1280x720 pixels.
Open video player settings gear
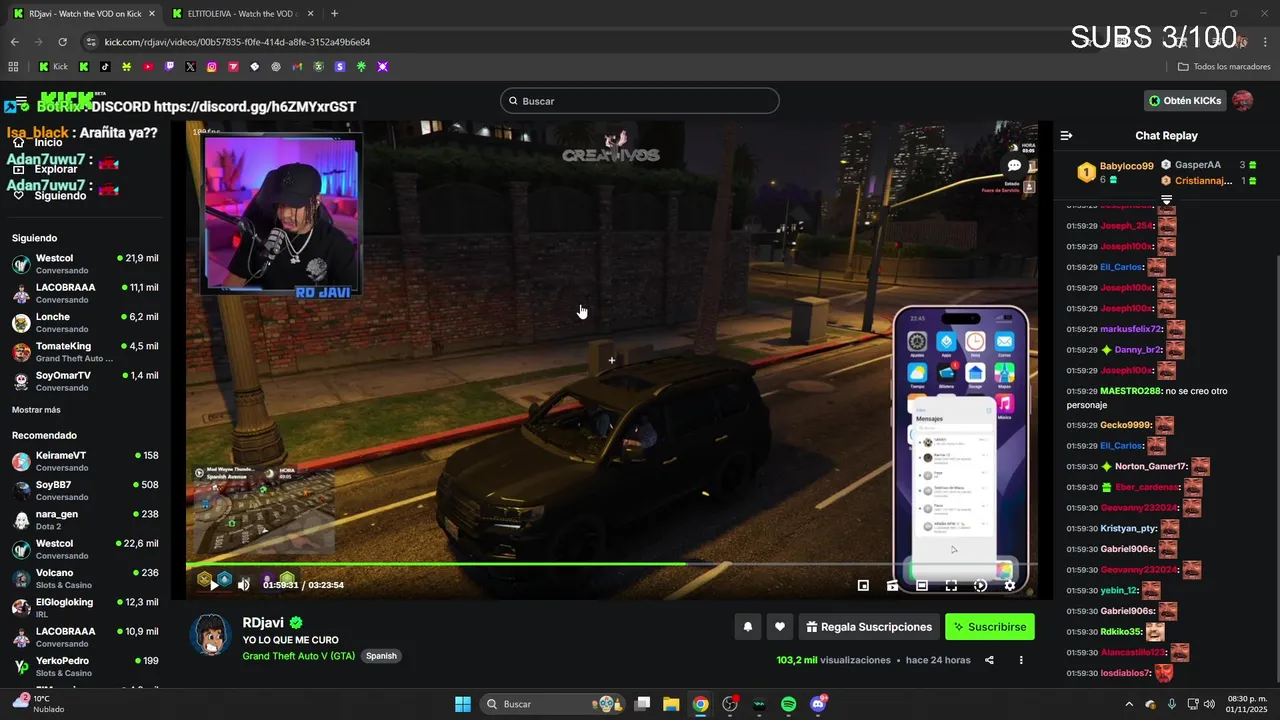(1009, 586)
